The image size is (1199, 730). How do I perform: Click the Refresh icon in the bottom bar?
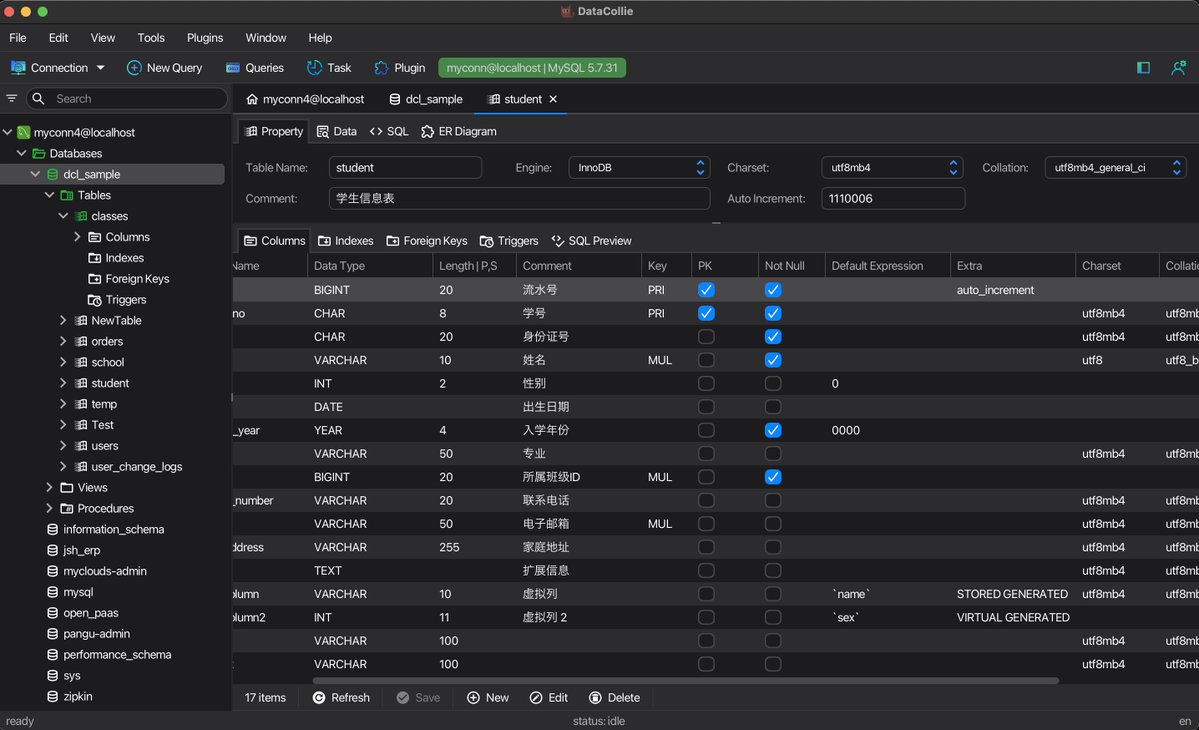(319, 698)
